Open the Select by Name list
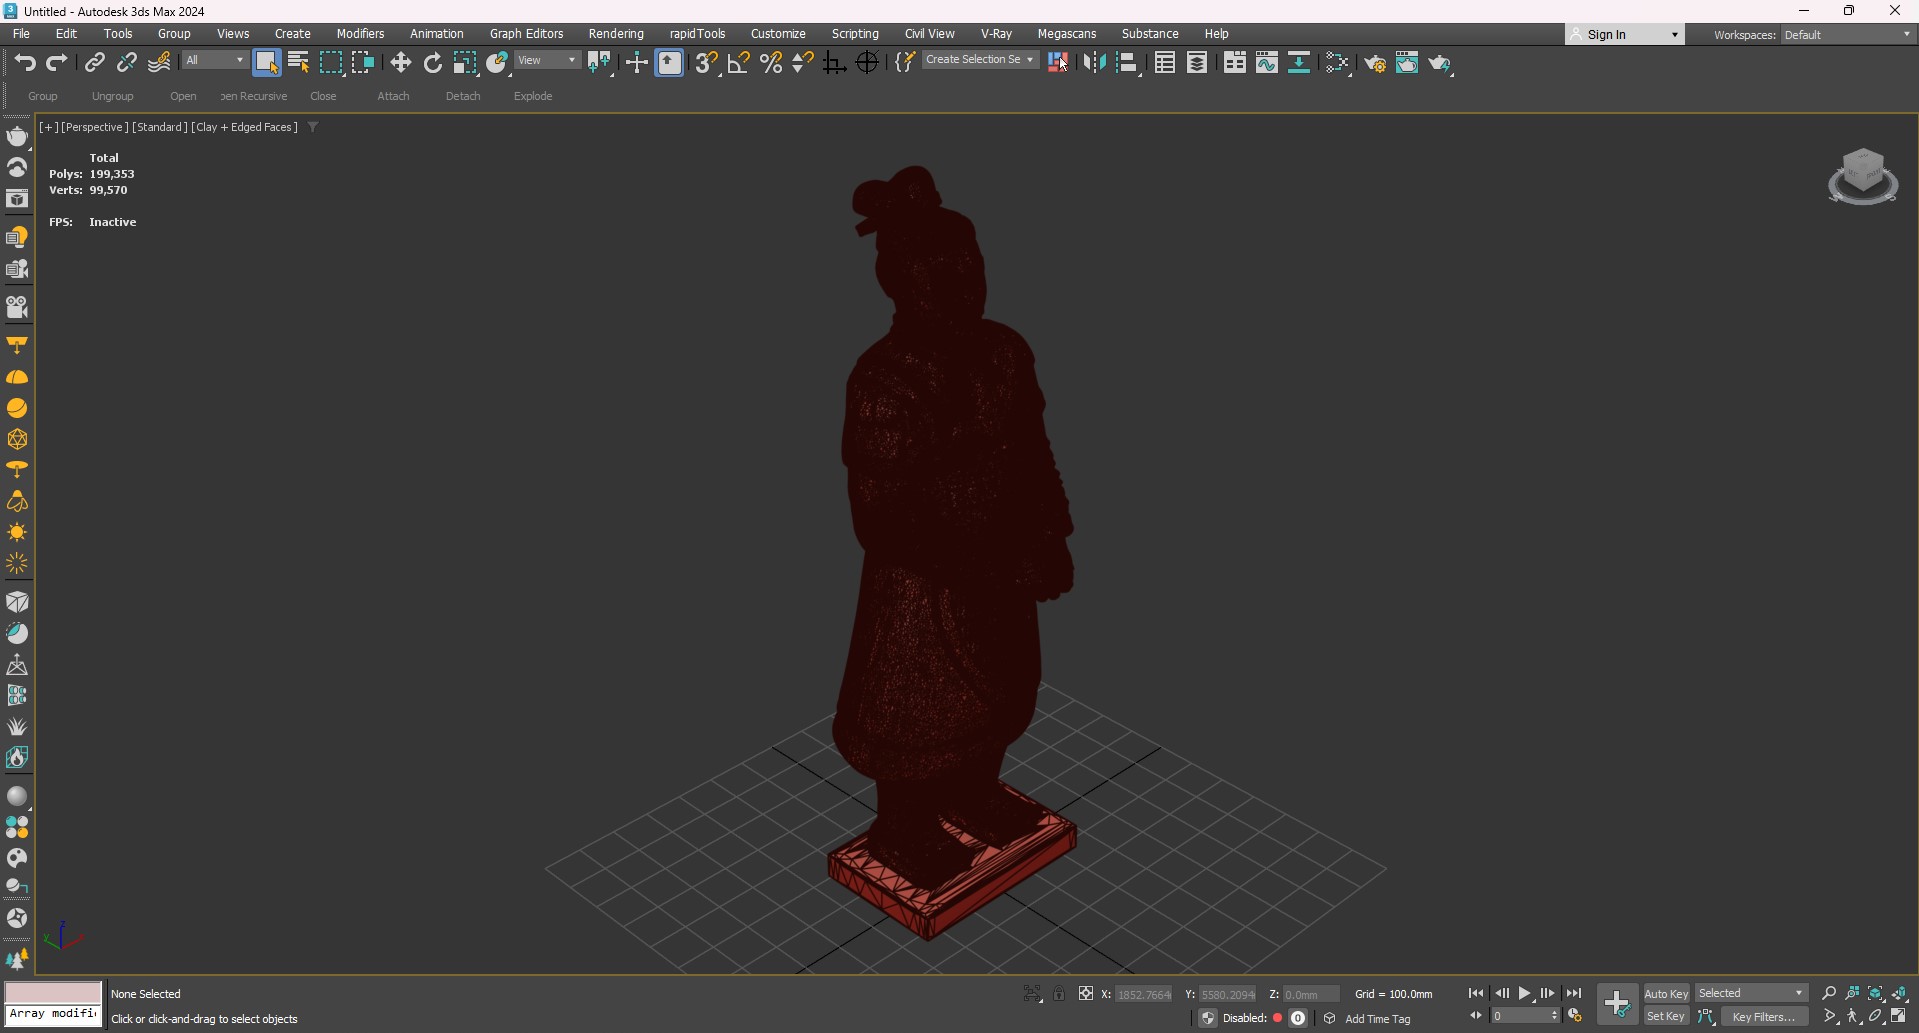Image resolution: width=1919 pixels, height=1033 pixels. [x=298, y=63]
